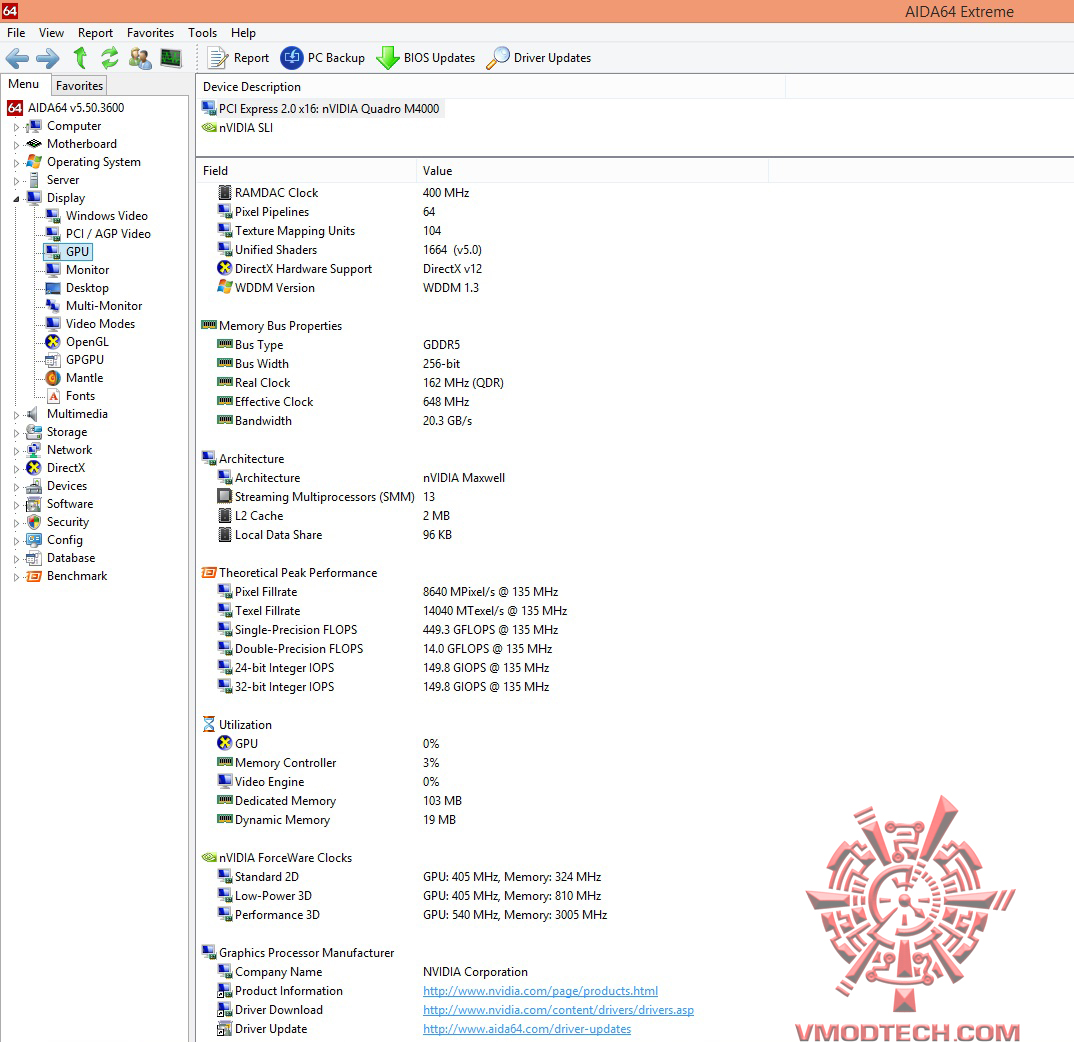
Task: Go back with the blue left arrow
Action: click(17, 58)
